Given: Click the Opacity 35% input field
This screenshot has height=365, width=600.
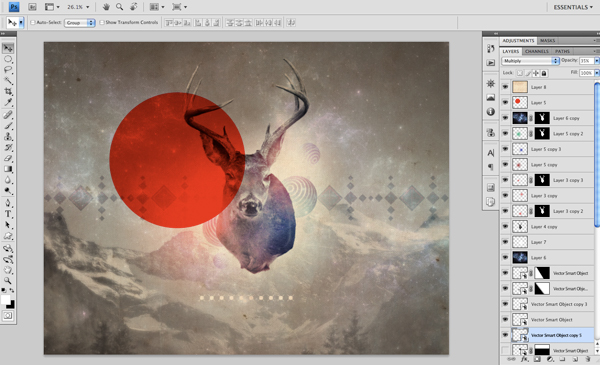Looking at the screenshot, I should [x=586, y=61].
